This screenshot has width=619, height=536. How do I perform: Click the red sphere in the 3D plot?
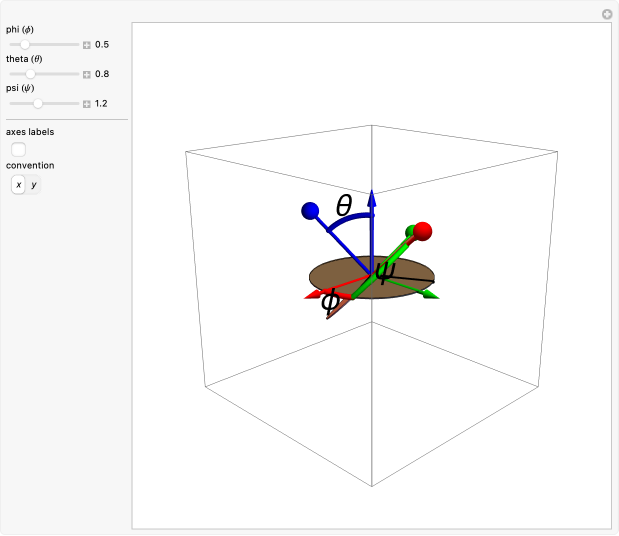click(422, 232)
